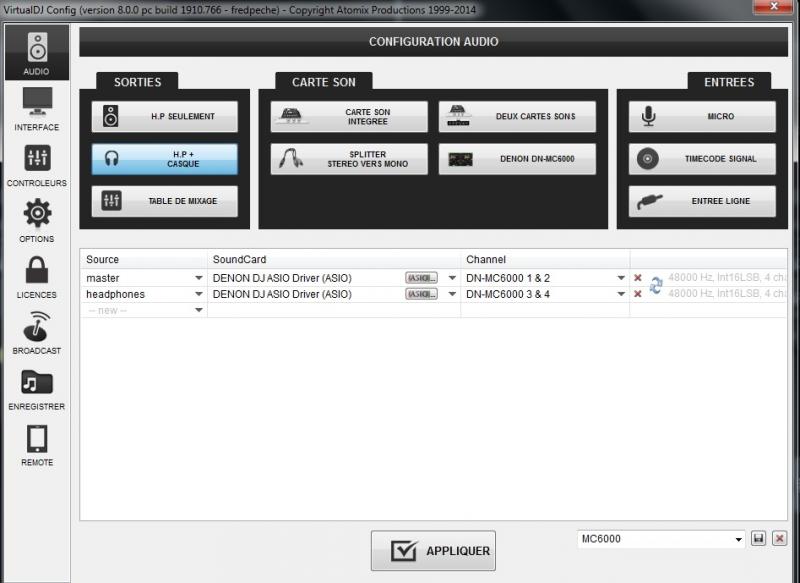Open channel dropdown for DN-MC6000 1 & 2
Screen dimensions: 800x583
coord(621,278)
